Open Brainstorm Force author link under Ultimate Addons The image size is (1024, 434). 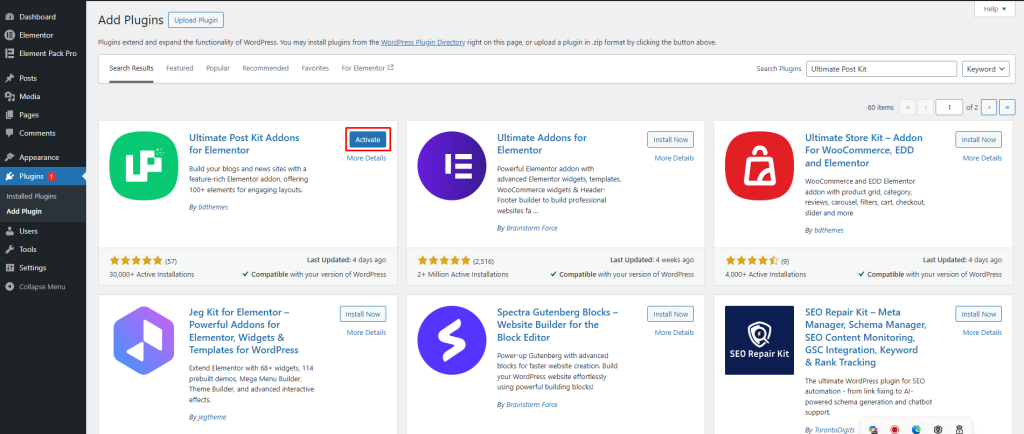[x=532, y=228]
